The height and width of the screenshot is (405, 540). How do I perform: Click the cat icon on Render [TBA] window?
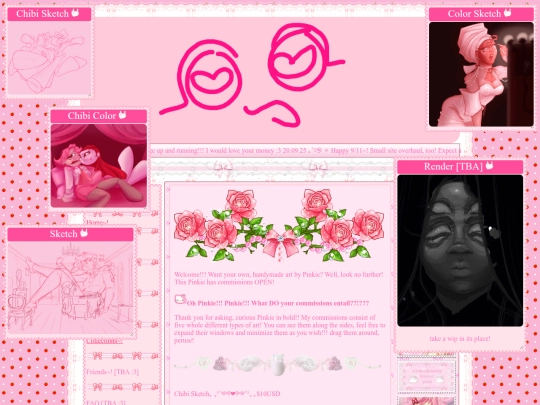point(489,166)
